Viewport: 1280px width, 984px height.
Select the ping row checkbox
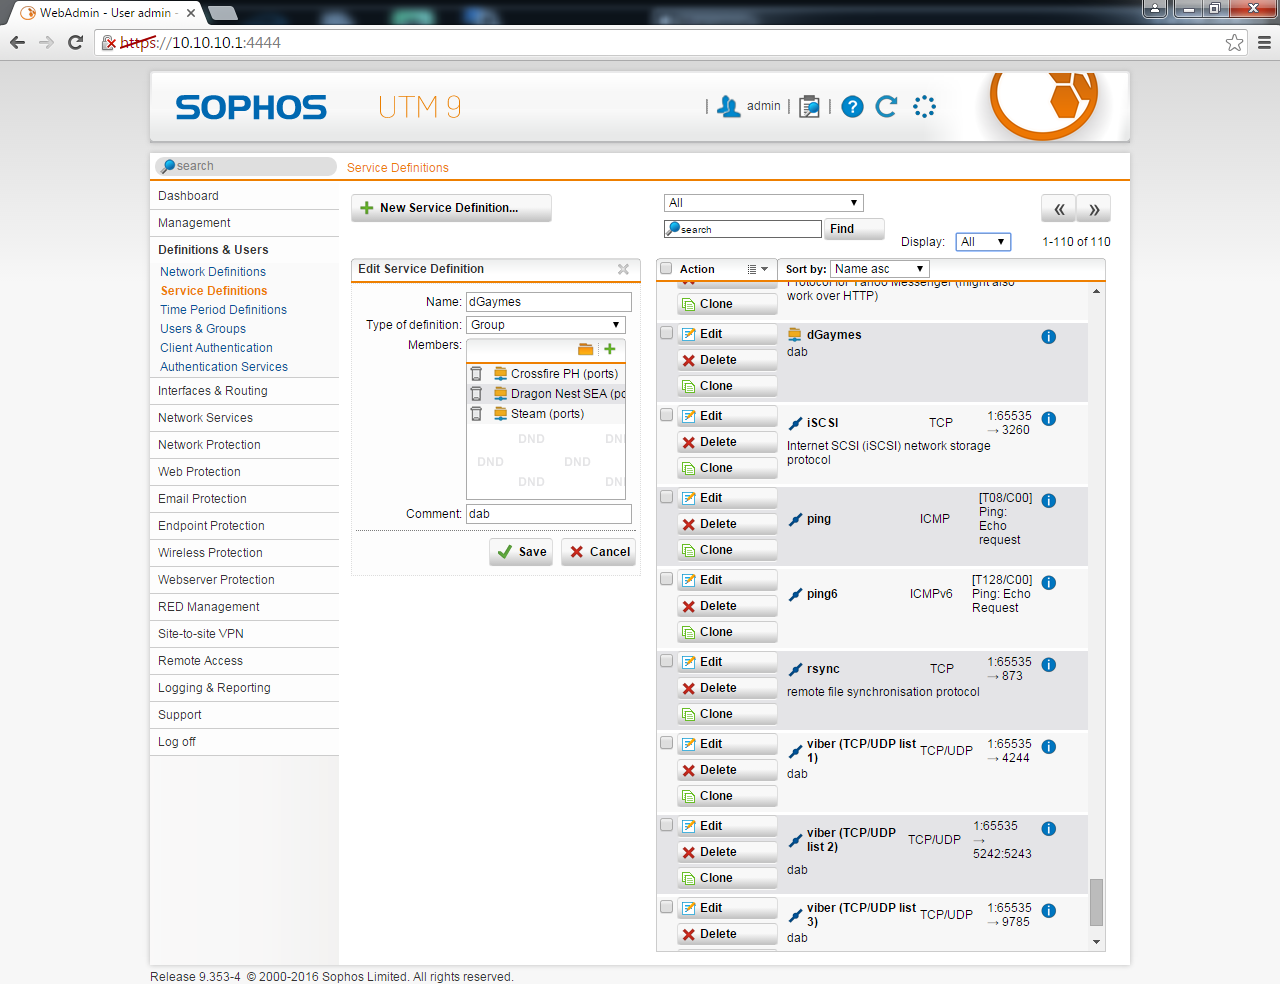coord(666,497)
